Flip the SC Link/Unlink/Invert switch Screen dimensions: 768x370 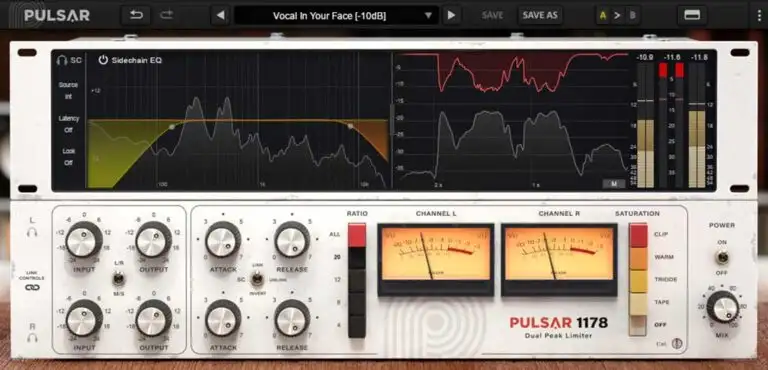(x=257, y=280)
